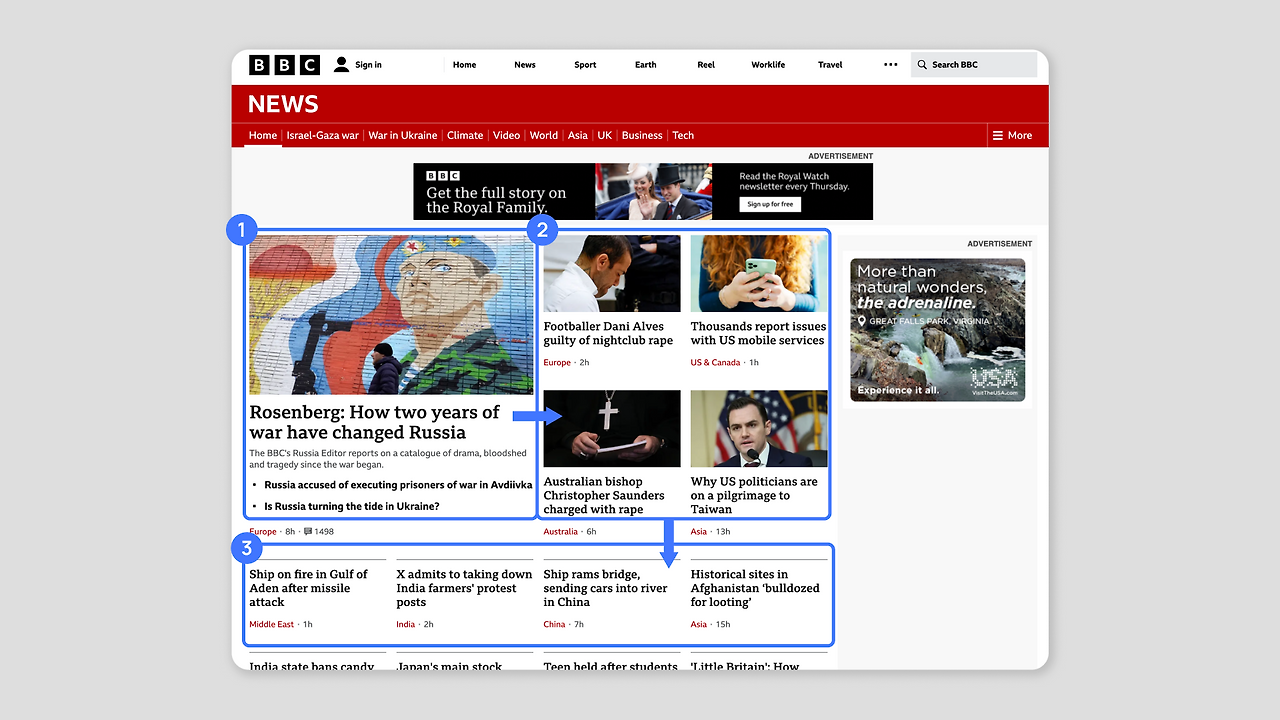1280x720 pixels.
Task: Open Thousands report issues with US mobile headline
Action: pyautogui.click(x=759, y=333)
